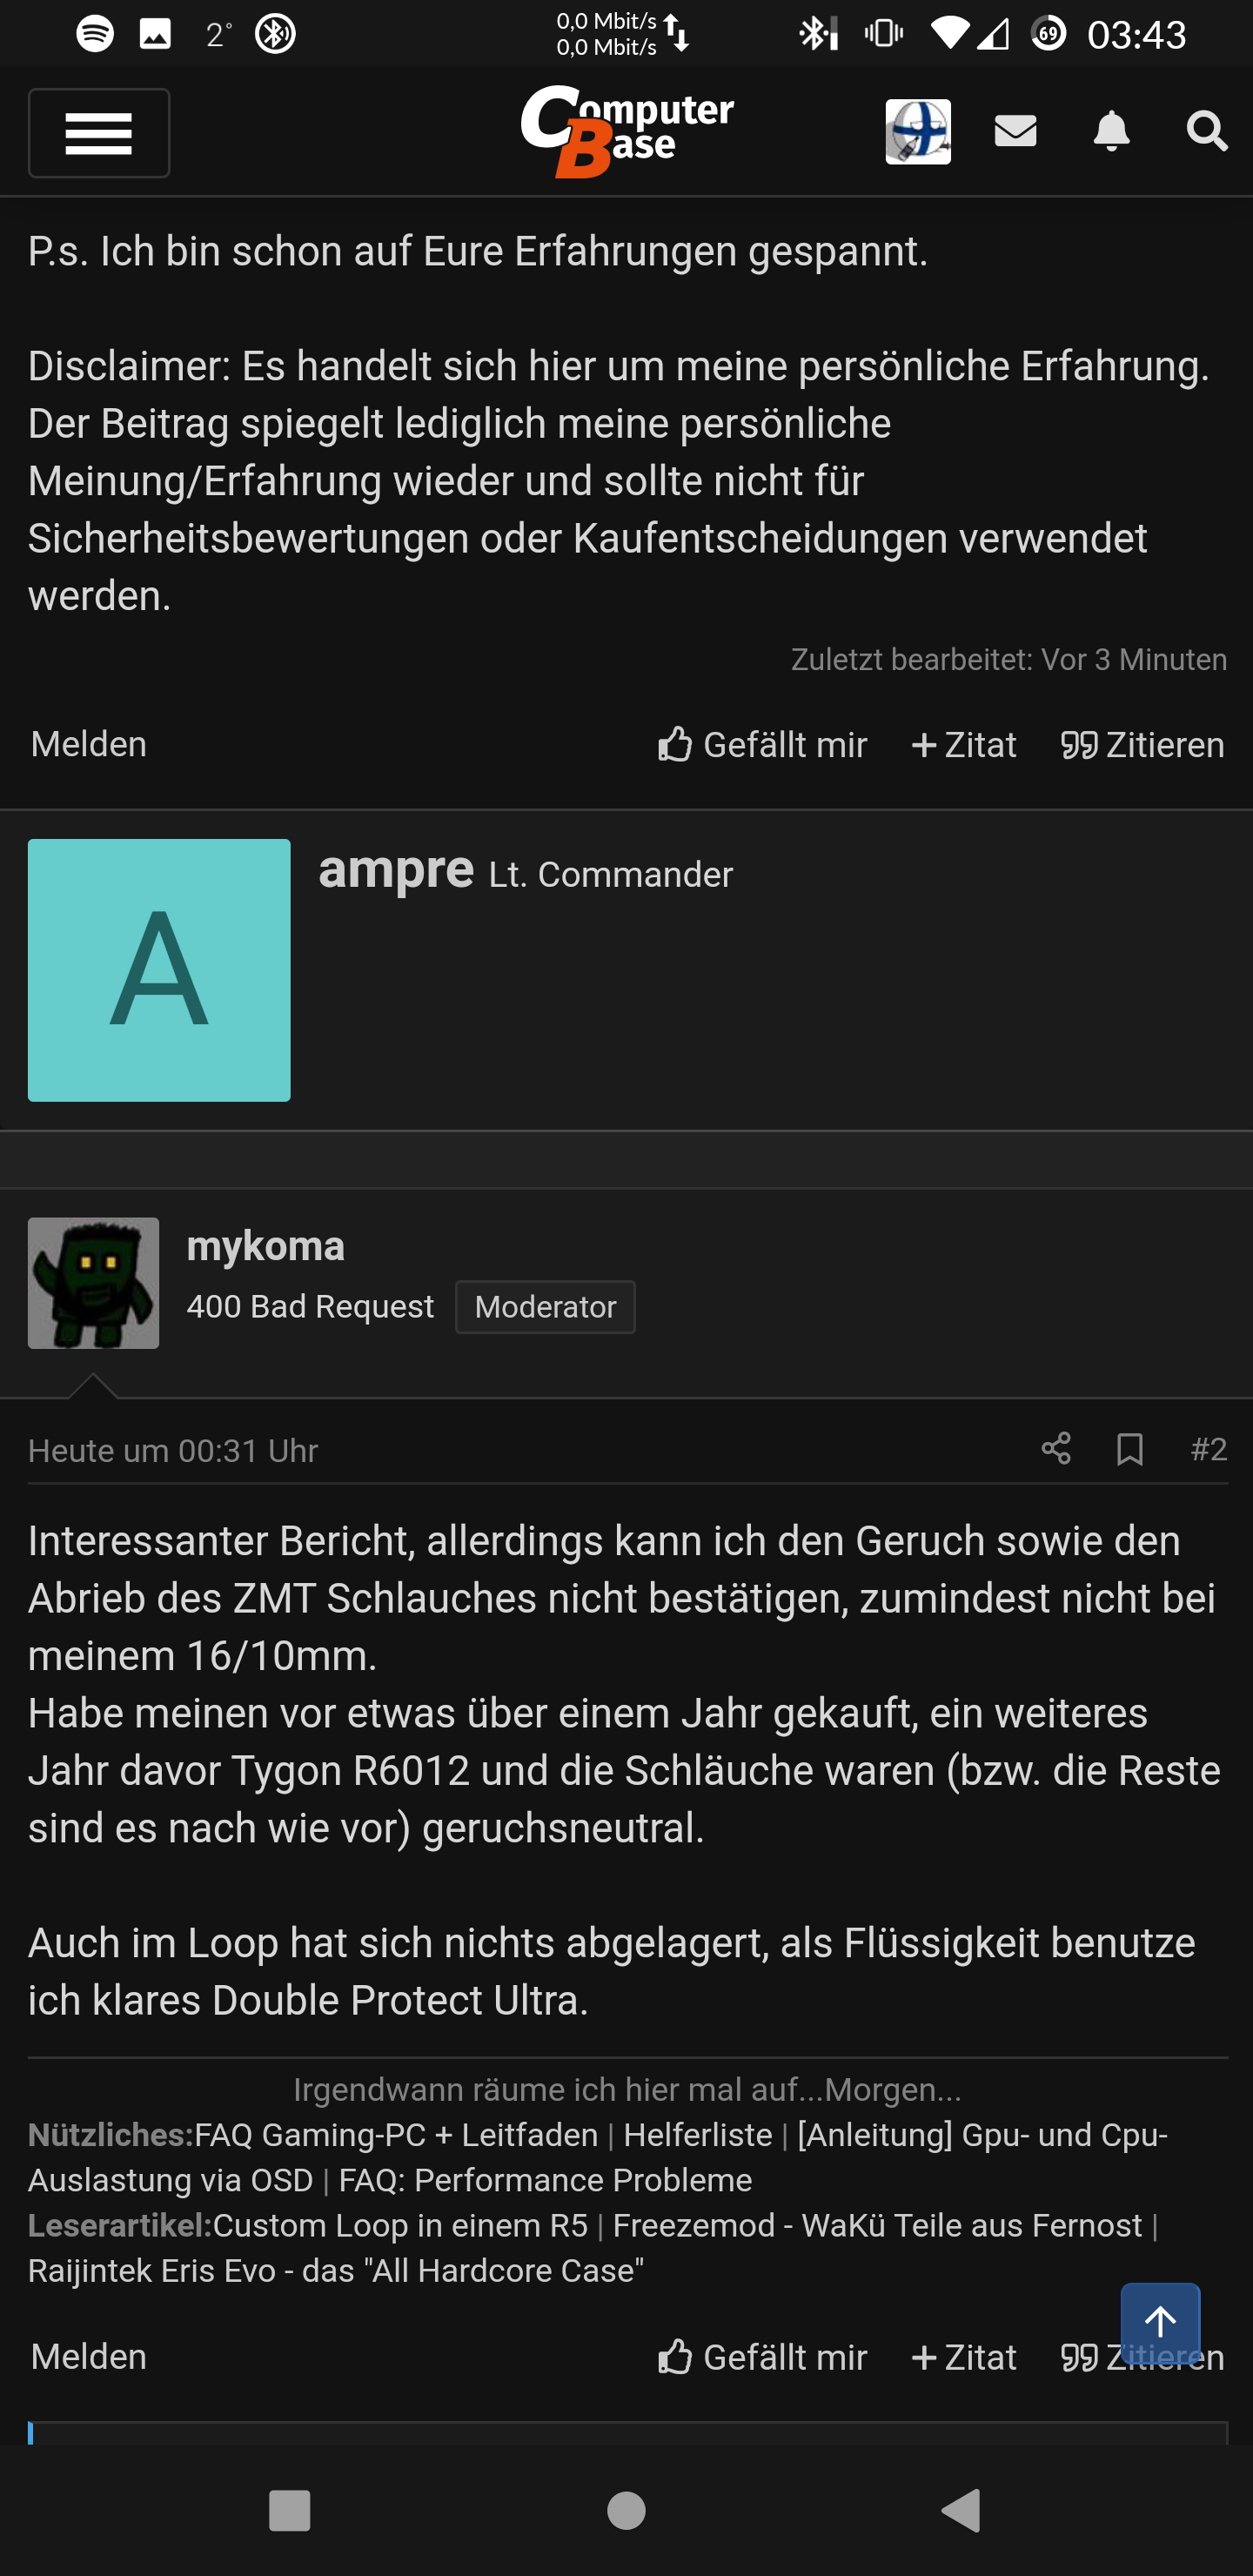Add first post to multi-quote with Zitat

click(x=964, y=745)
